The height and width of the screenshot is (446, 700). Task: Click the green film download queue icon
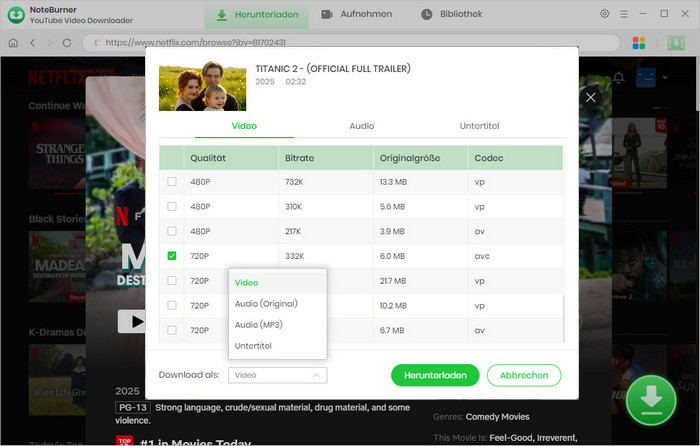point(676,43)
